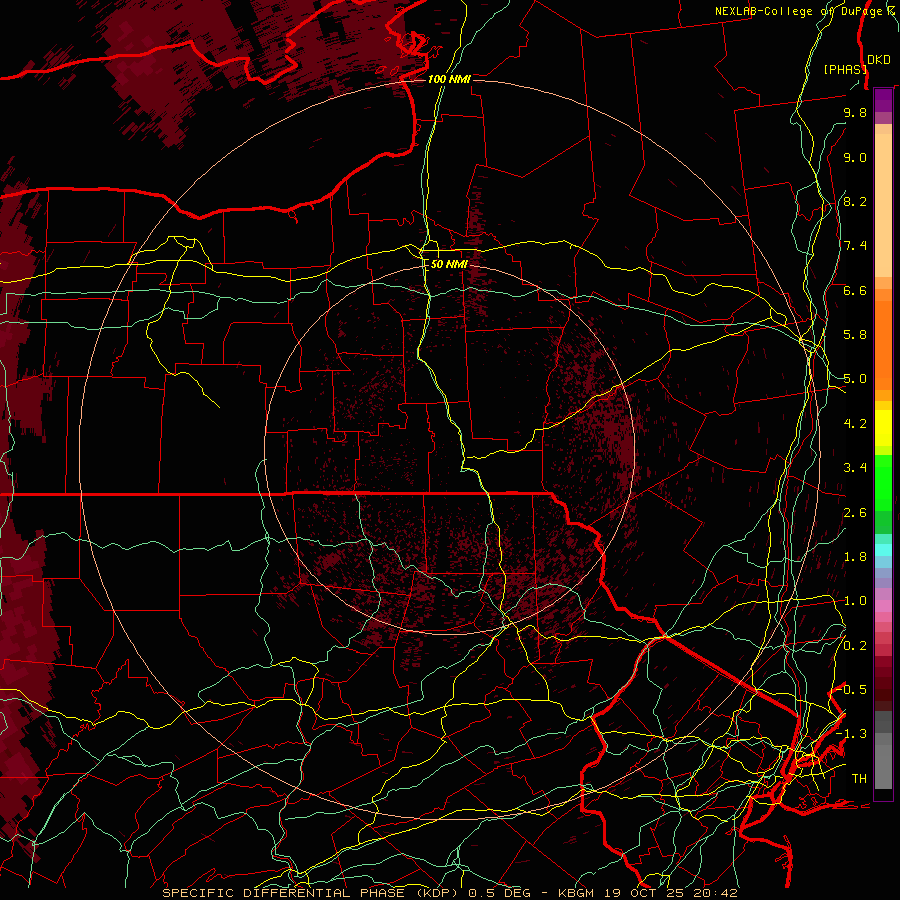Click the 1.8 value on the color scale
900x900 pixels.
point(855,557)
